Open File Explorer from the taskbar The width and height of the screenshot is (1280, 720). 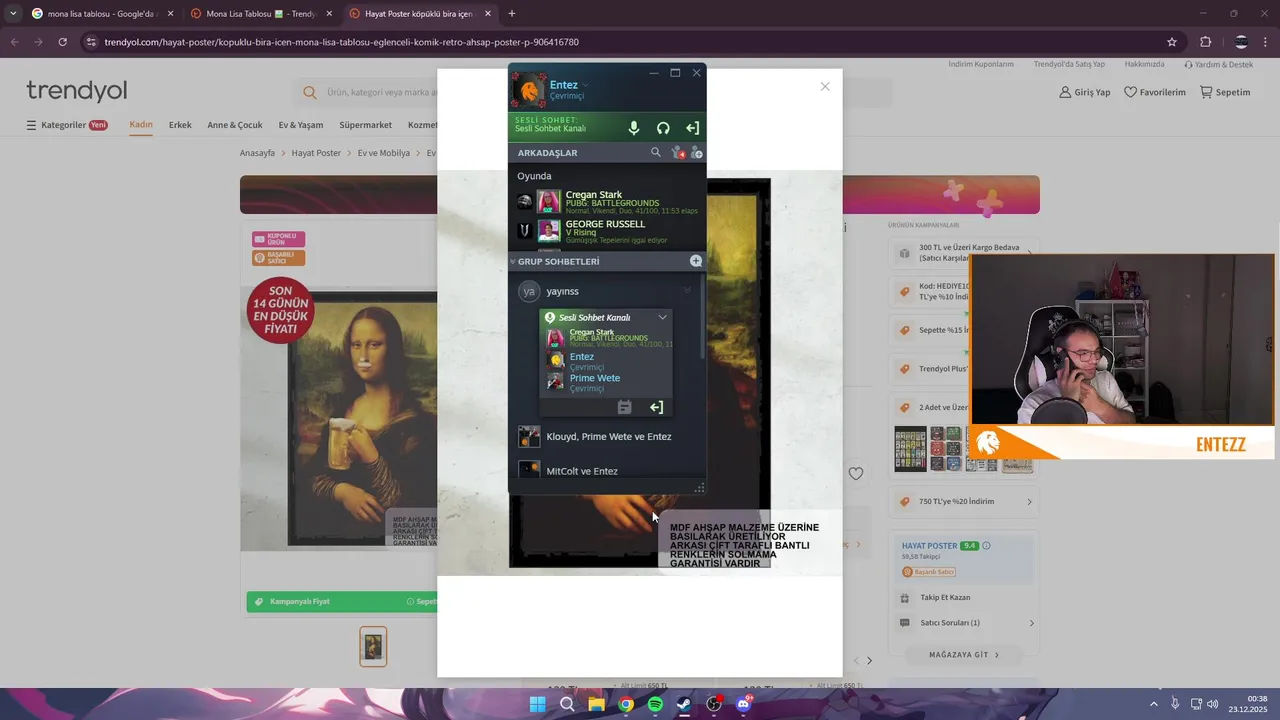pyautogui.click(x=596, y=704)
